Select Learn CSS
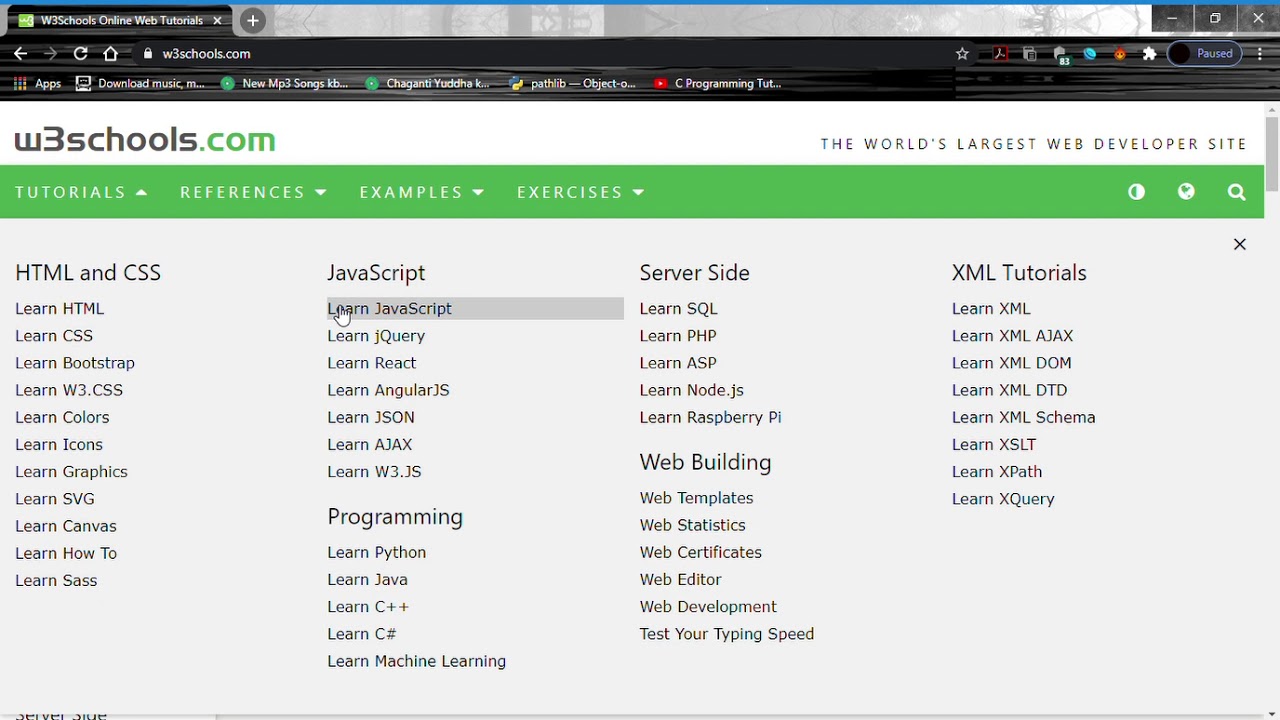1280x720 pixels. [x=54, y=336]
